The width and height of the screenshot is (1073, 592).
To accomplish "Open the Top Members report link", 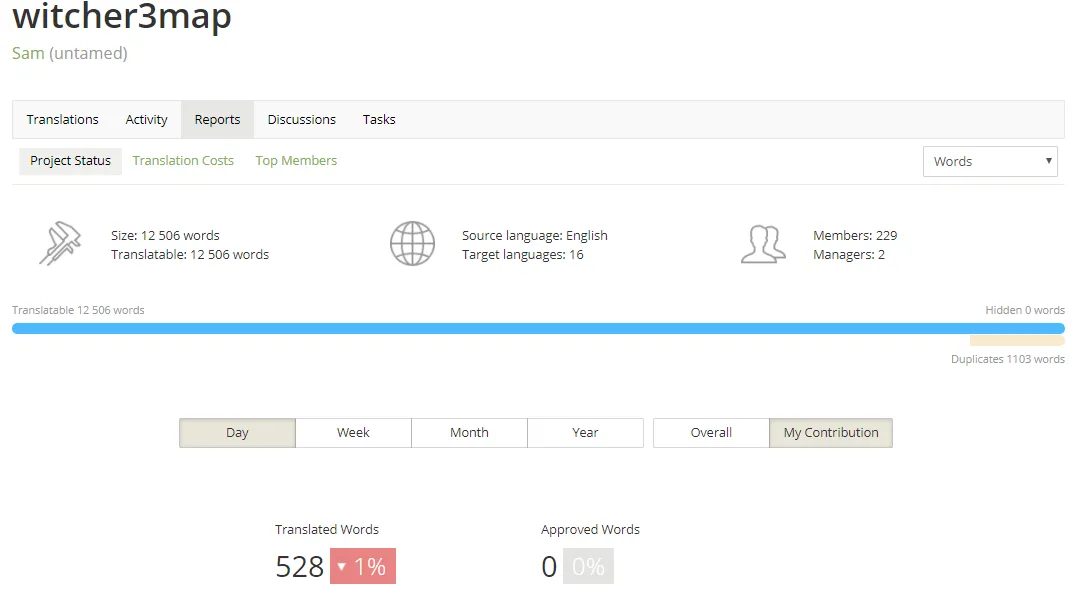I will [296, 161].
